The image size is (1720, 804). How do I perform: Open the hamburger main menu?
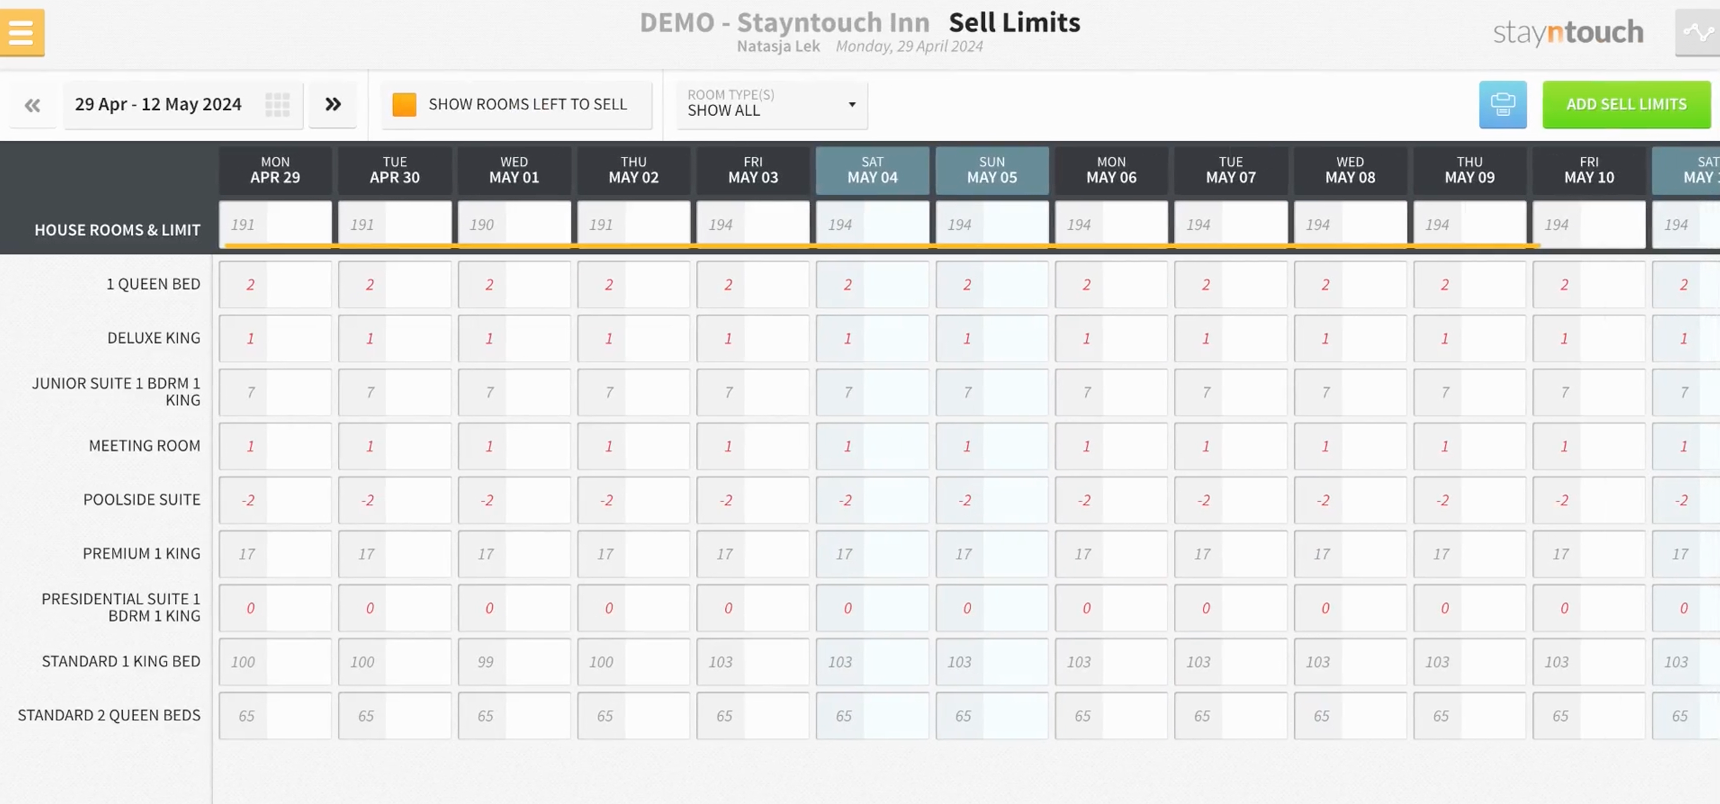pyautogui.click(x=21, y=32)
